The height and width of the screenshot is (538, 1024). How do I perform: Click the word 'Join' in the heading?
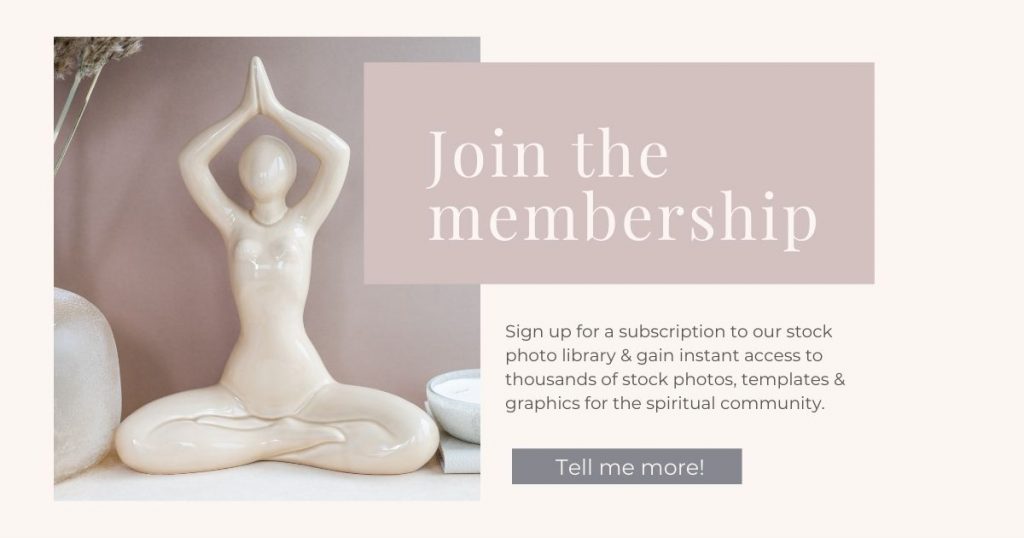[x=487, y=155]
